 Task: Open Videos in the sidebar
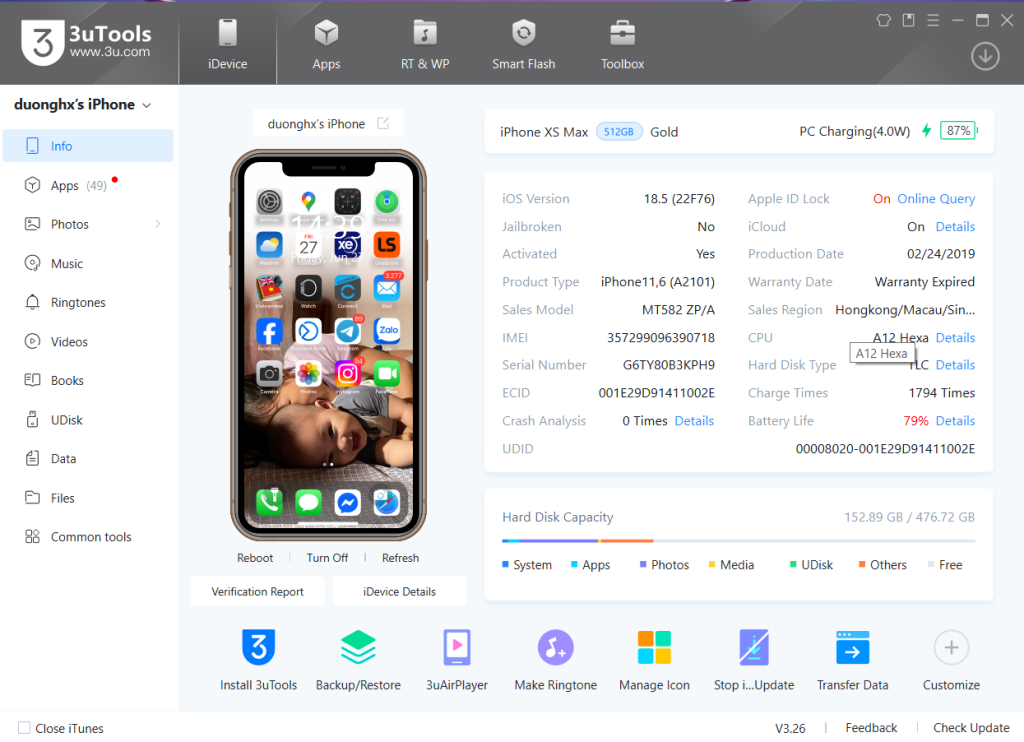click(x=88, y=342)
